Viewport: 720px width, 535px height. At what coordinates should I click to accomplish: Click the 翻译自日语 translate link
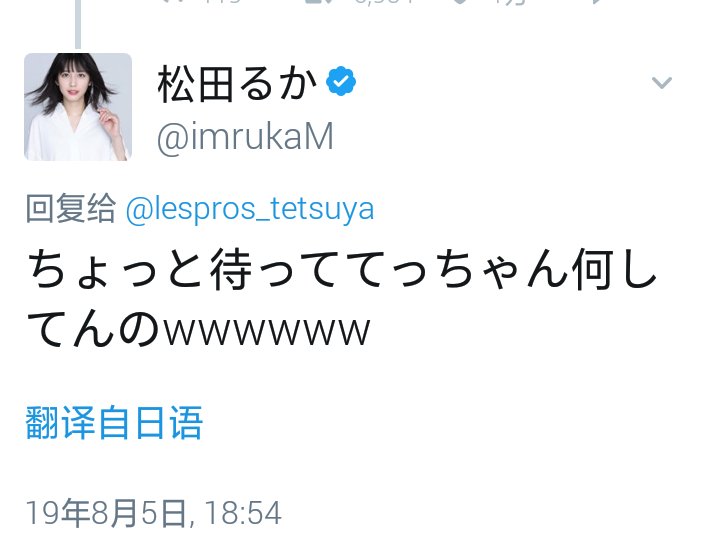114,423
